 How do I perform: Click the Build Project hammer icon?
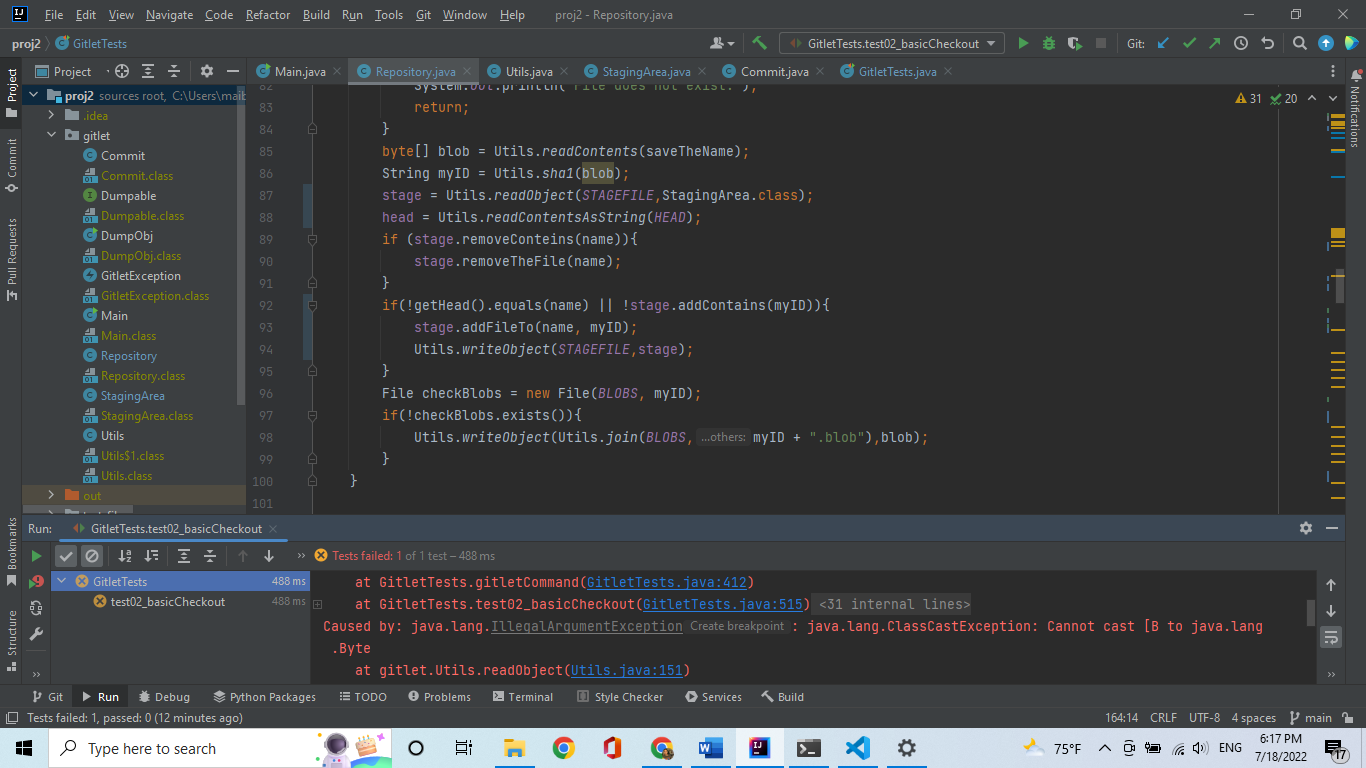coord(760,43)
